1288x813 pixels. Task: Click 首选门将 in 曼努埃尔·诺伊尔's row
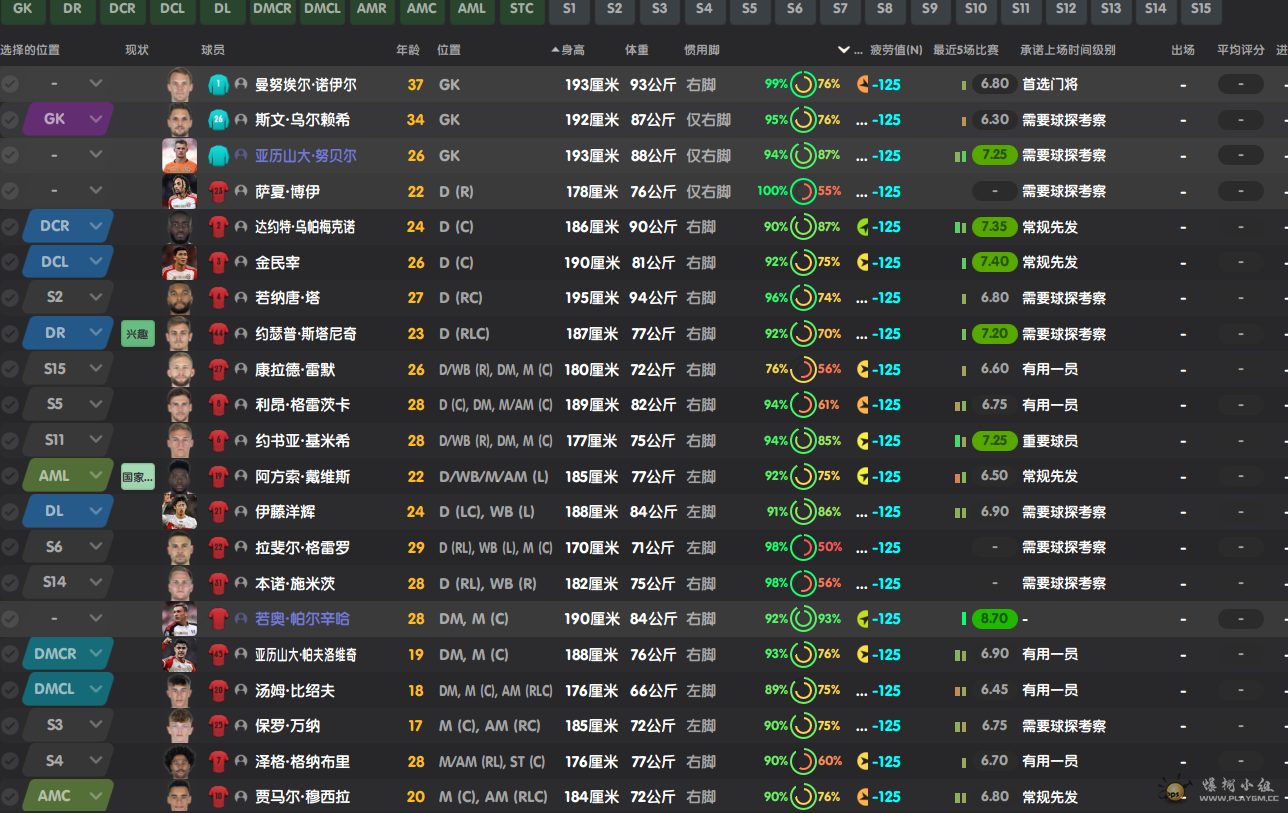tap(1050, 85)
